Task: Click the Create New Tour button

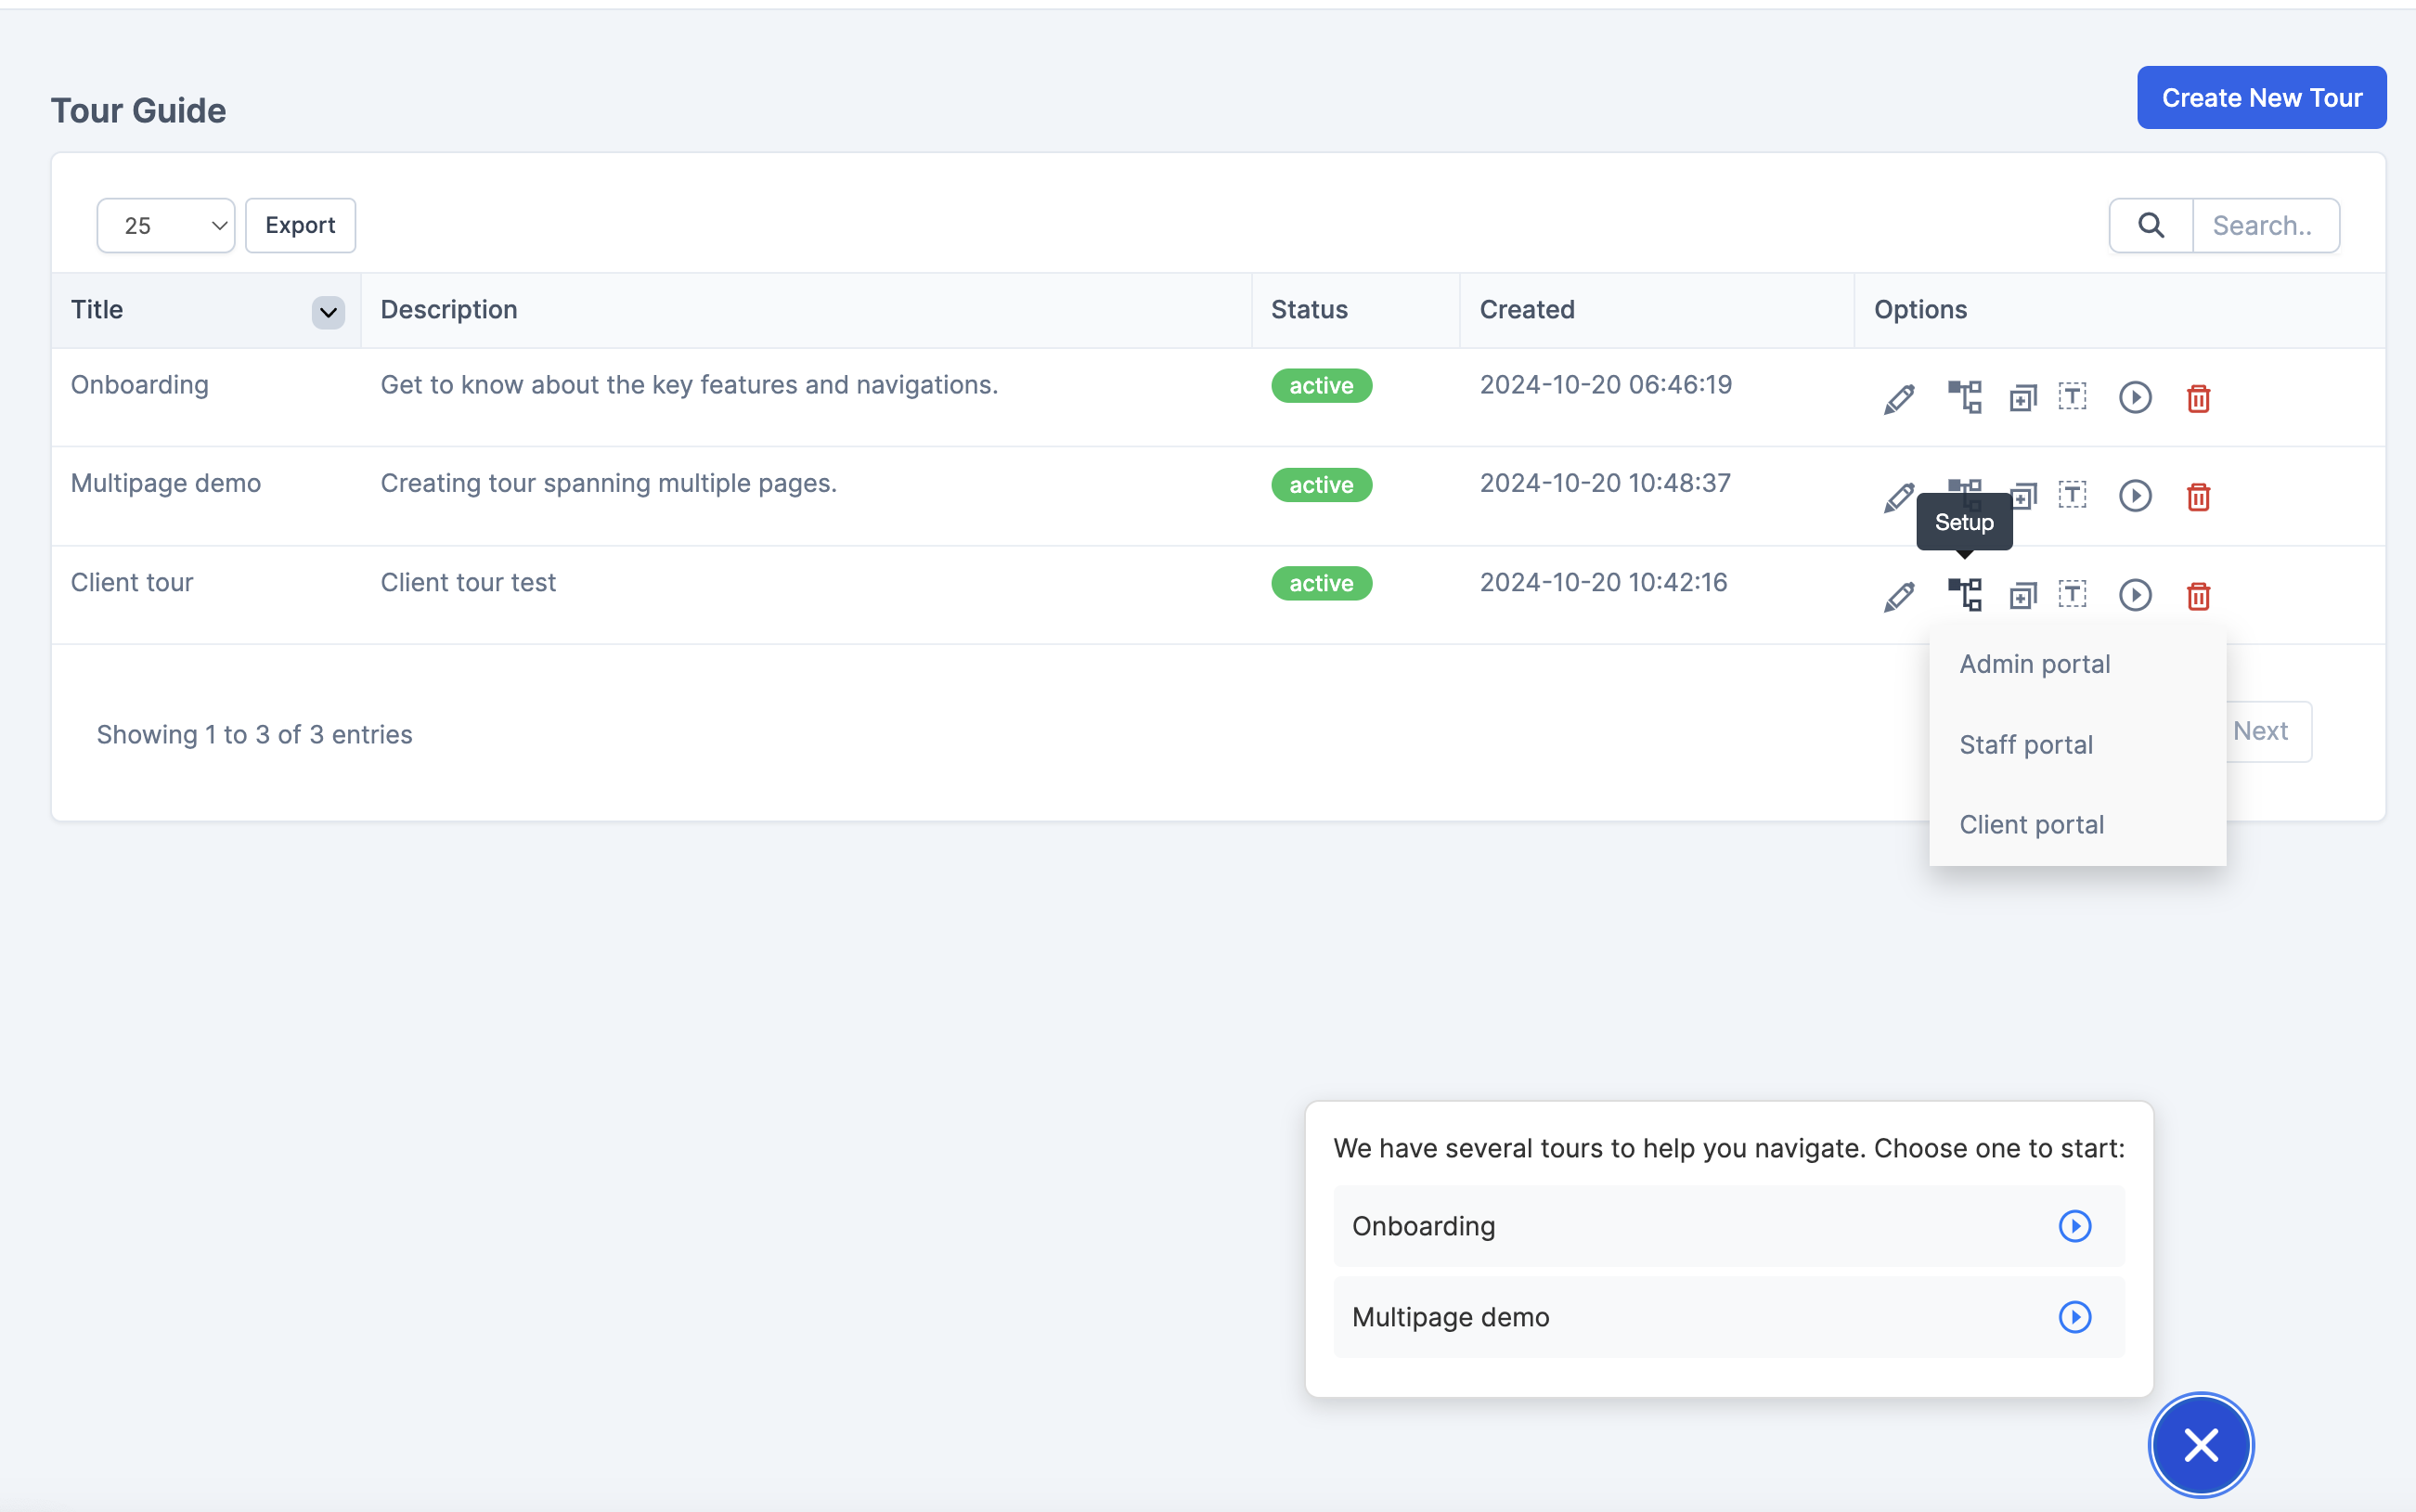Action: (2261, 98)
